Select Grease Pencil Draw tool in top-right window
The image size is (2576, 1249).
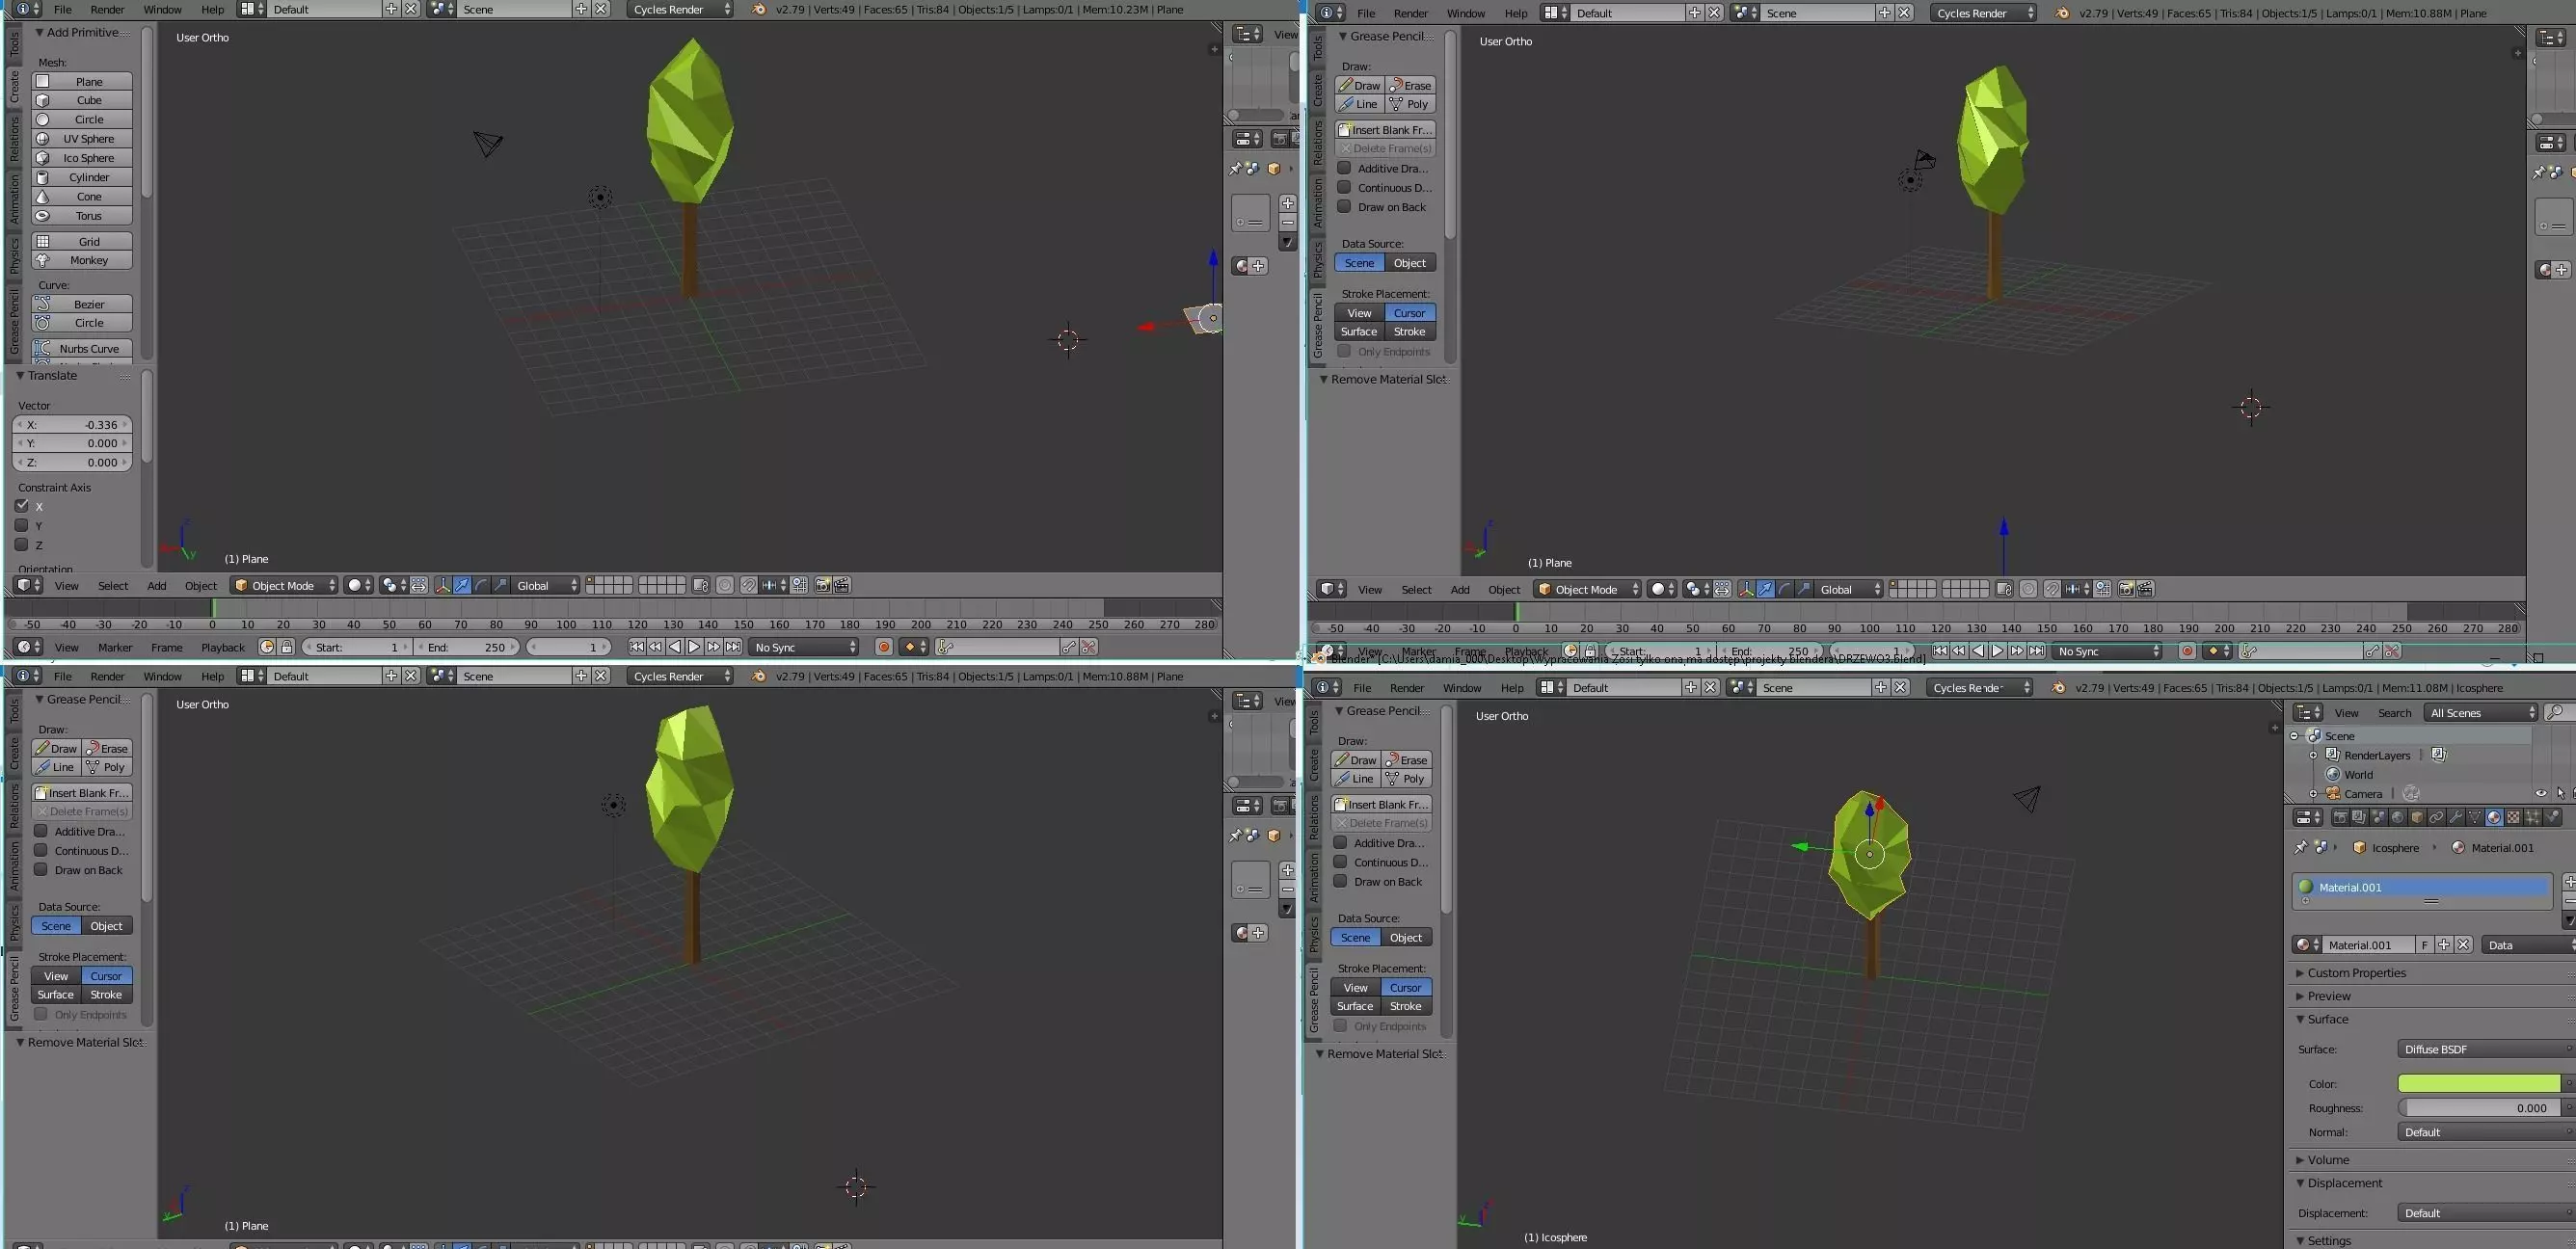point(1360,85)
